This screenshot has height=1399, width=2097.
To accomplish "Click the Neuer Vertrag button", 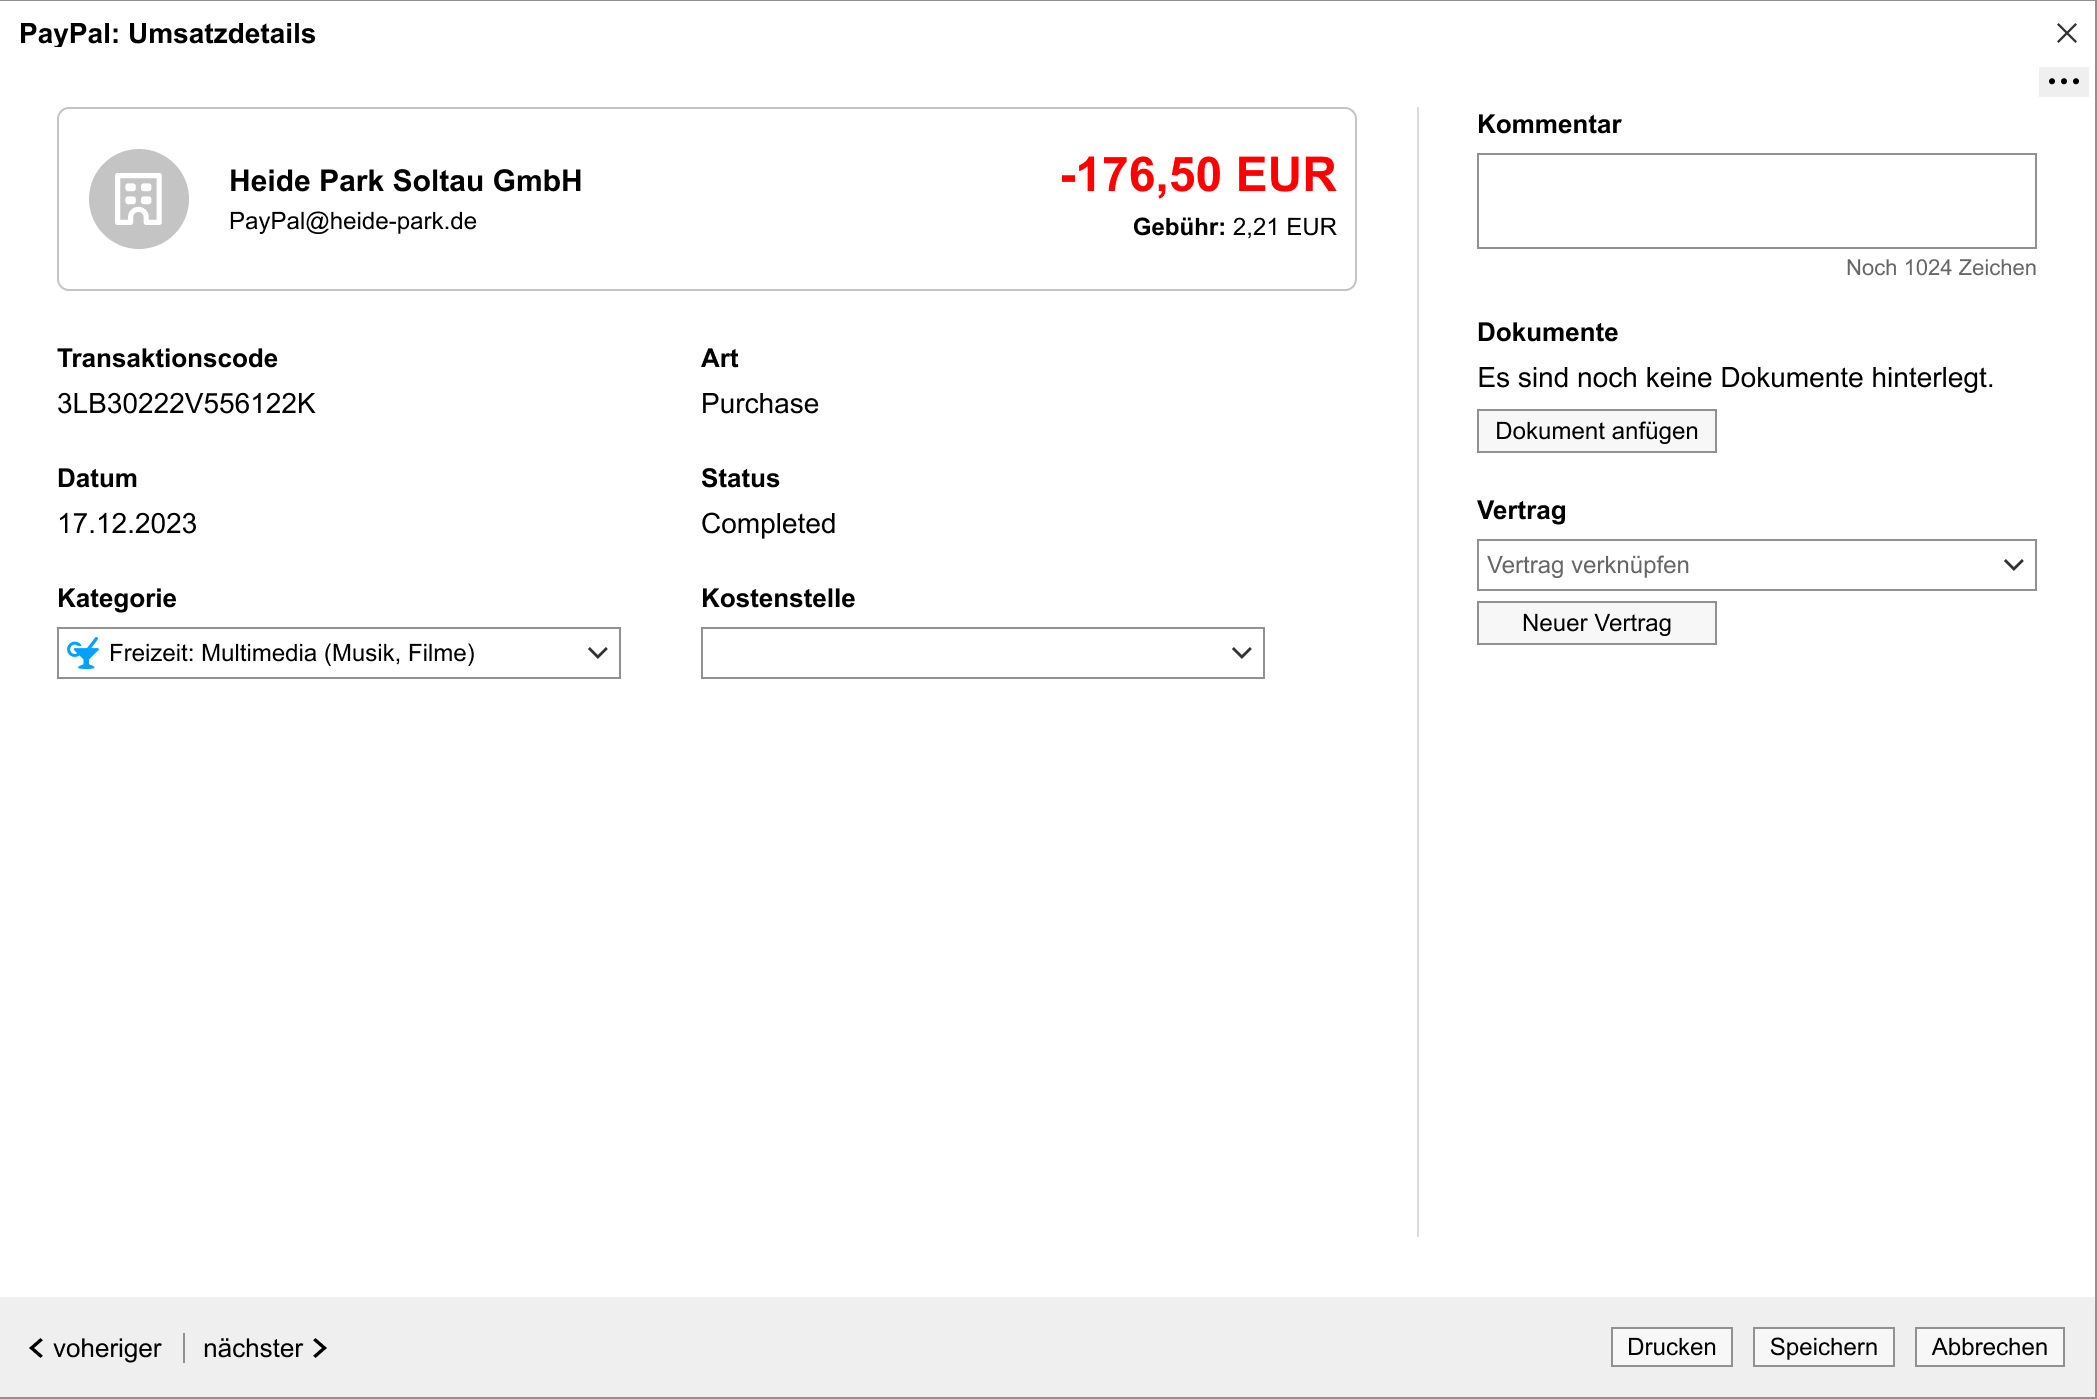I will (1596, 622).
